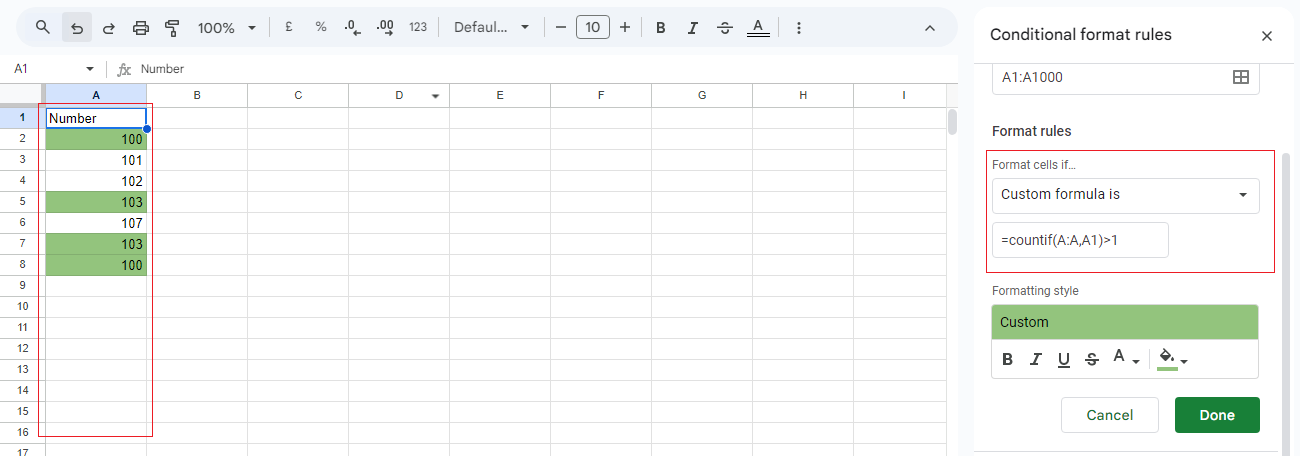Click cell A4 with value 102
The width and height of the screenshot is (1300, 456).
(96, 181)
